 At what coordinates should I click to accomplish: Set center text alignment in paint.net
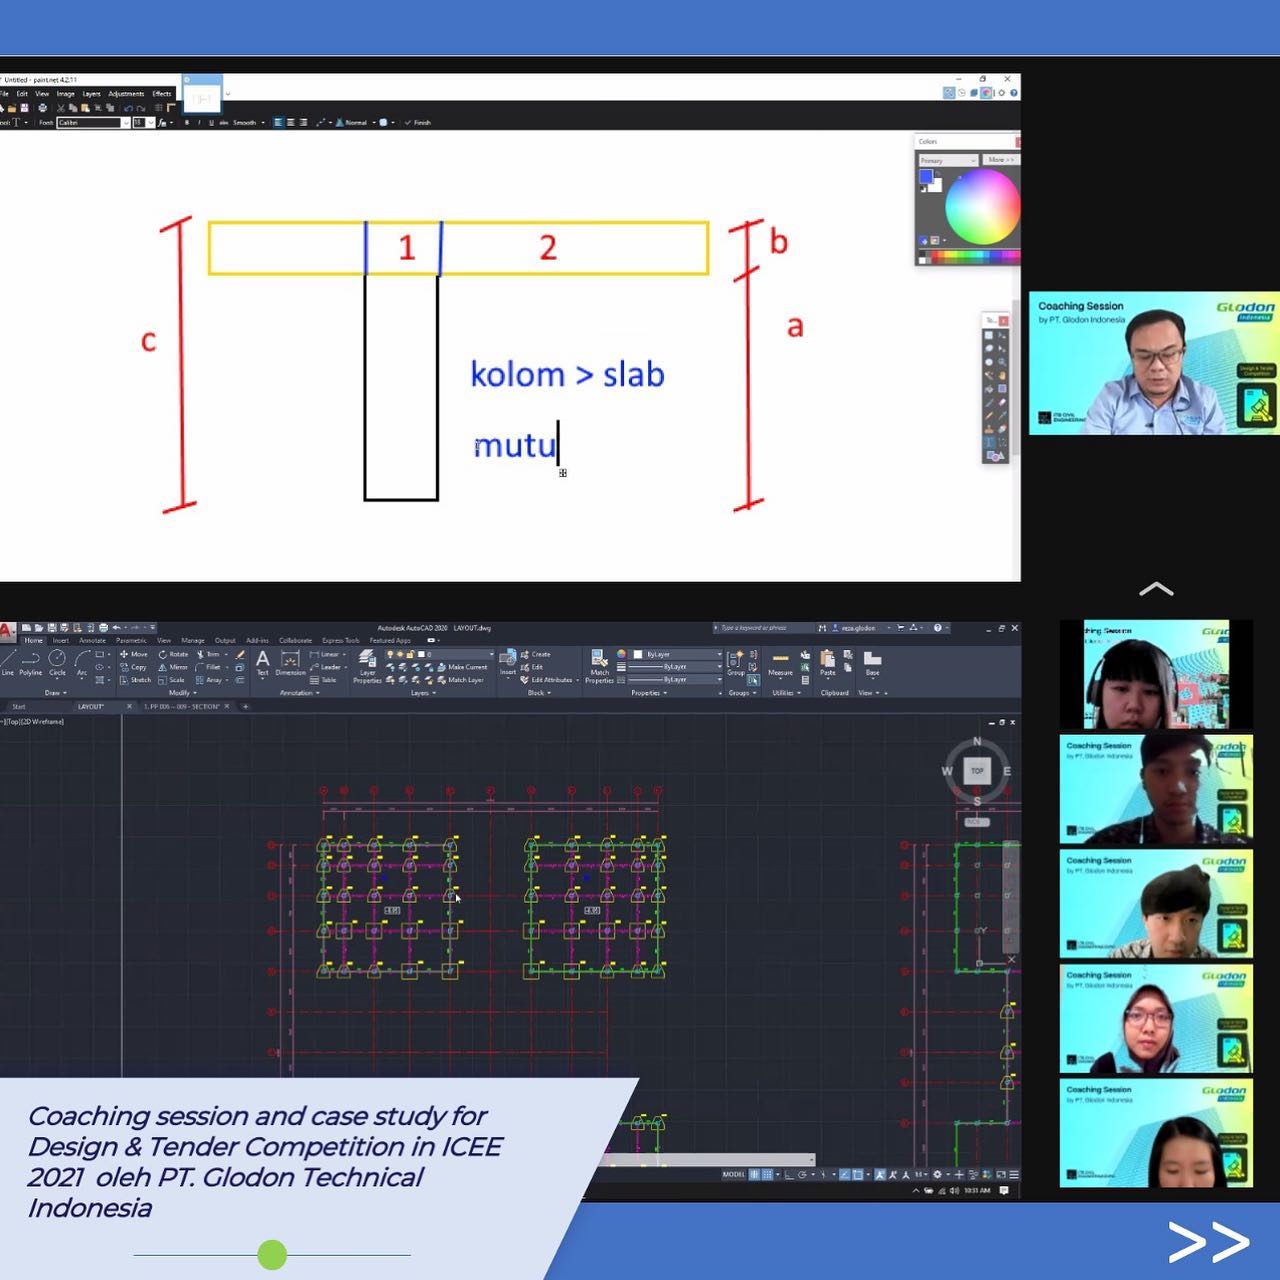click(291, 123)
